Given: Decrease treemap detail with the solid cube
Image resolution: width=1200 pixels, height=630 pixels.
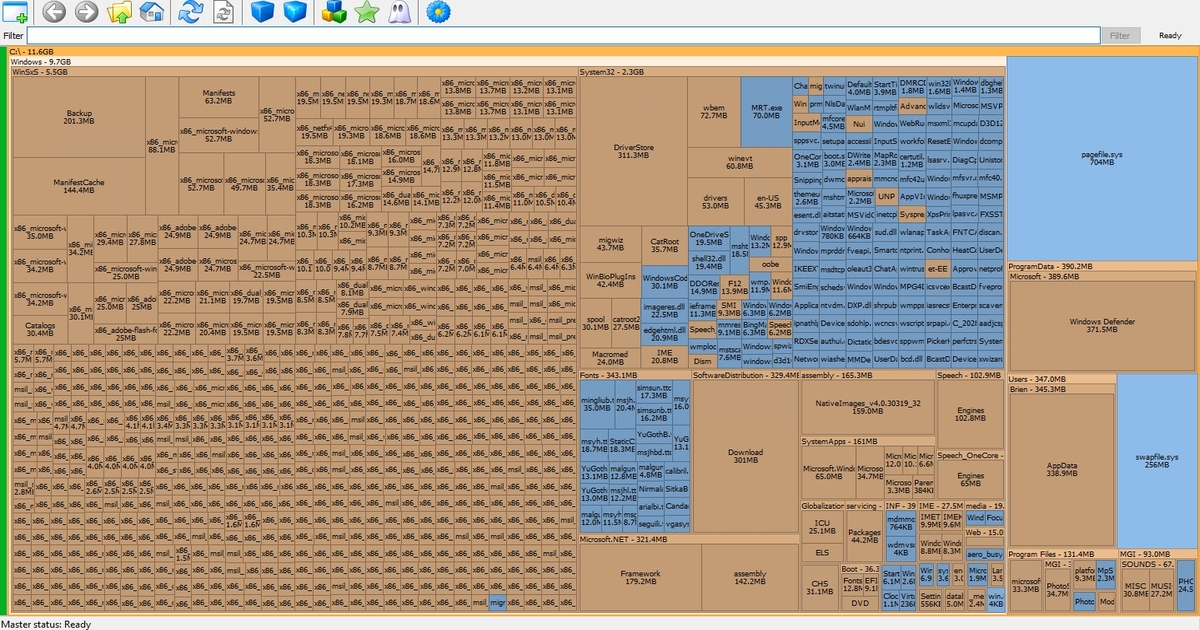Looking at the screenshot, I should coord(261,13).
